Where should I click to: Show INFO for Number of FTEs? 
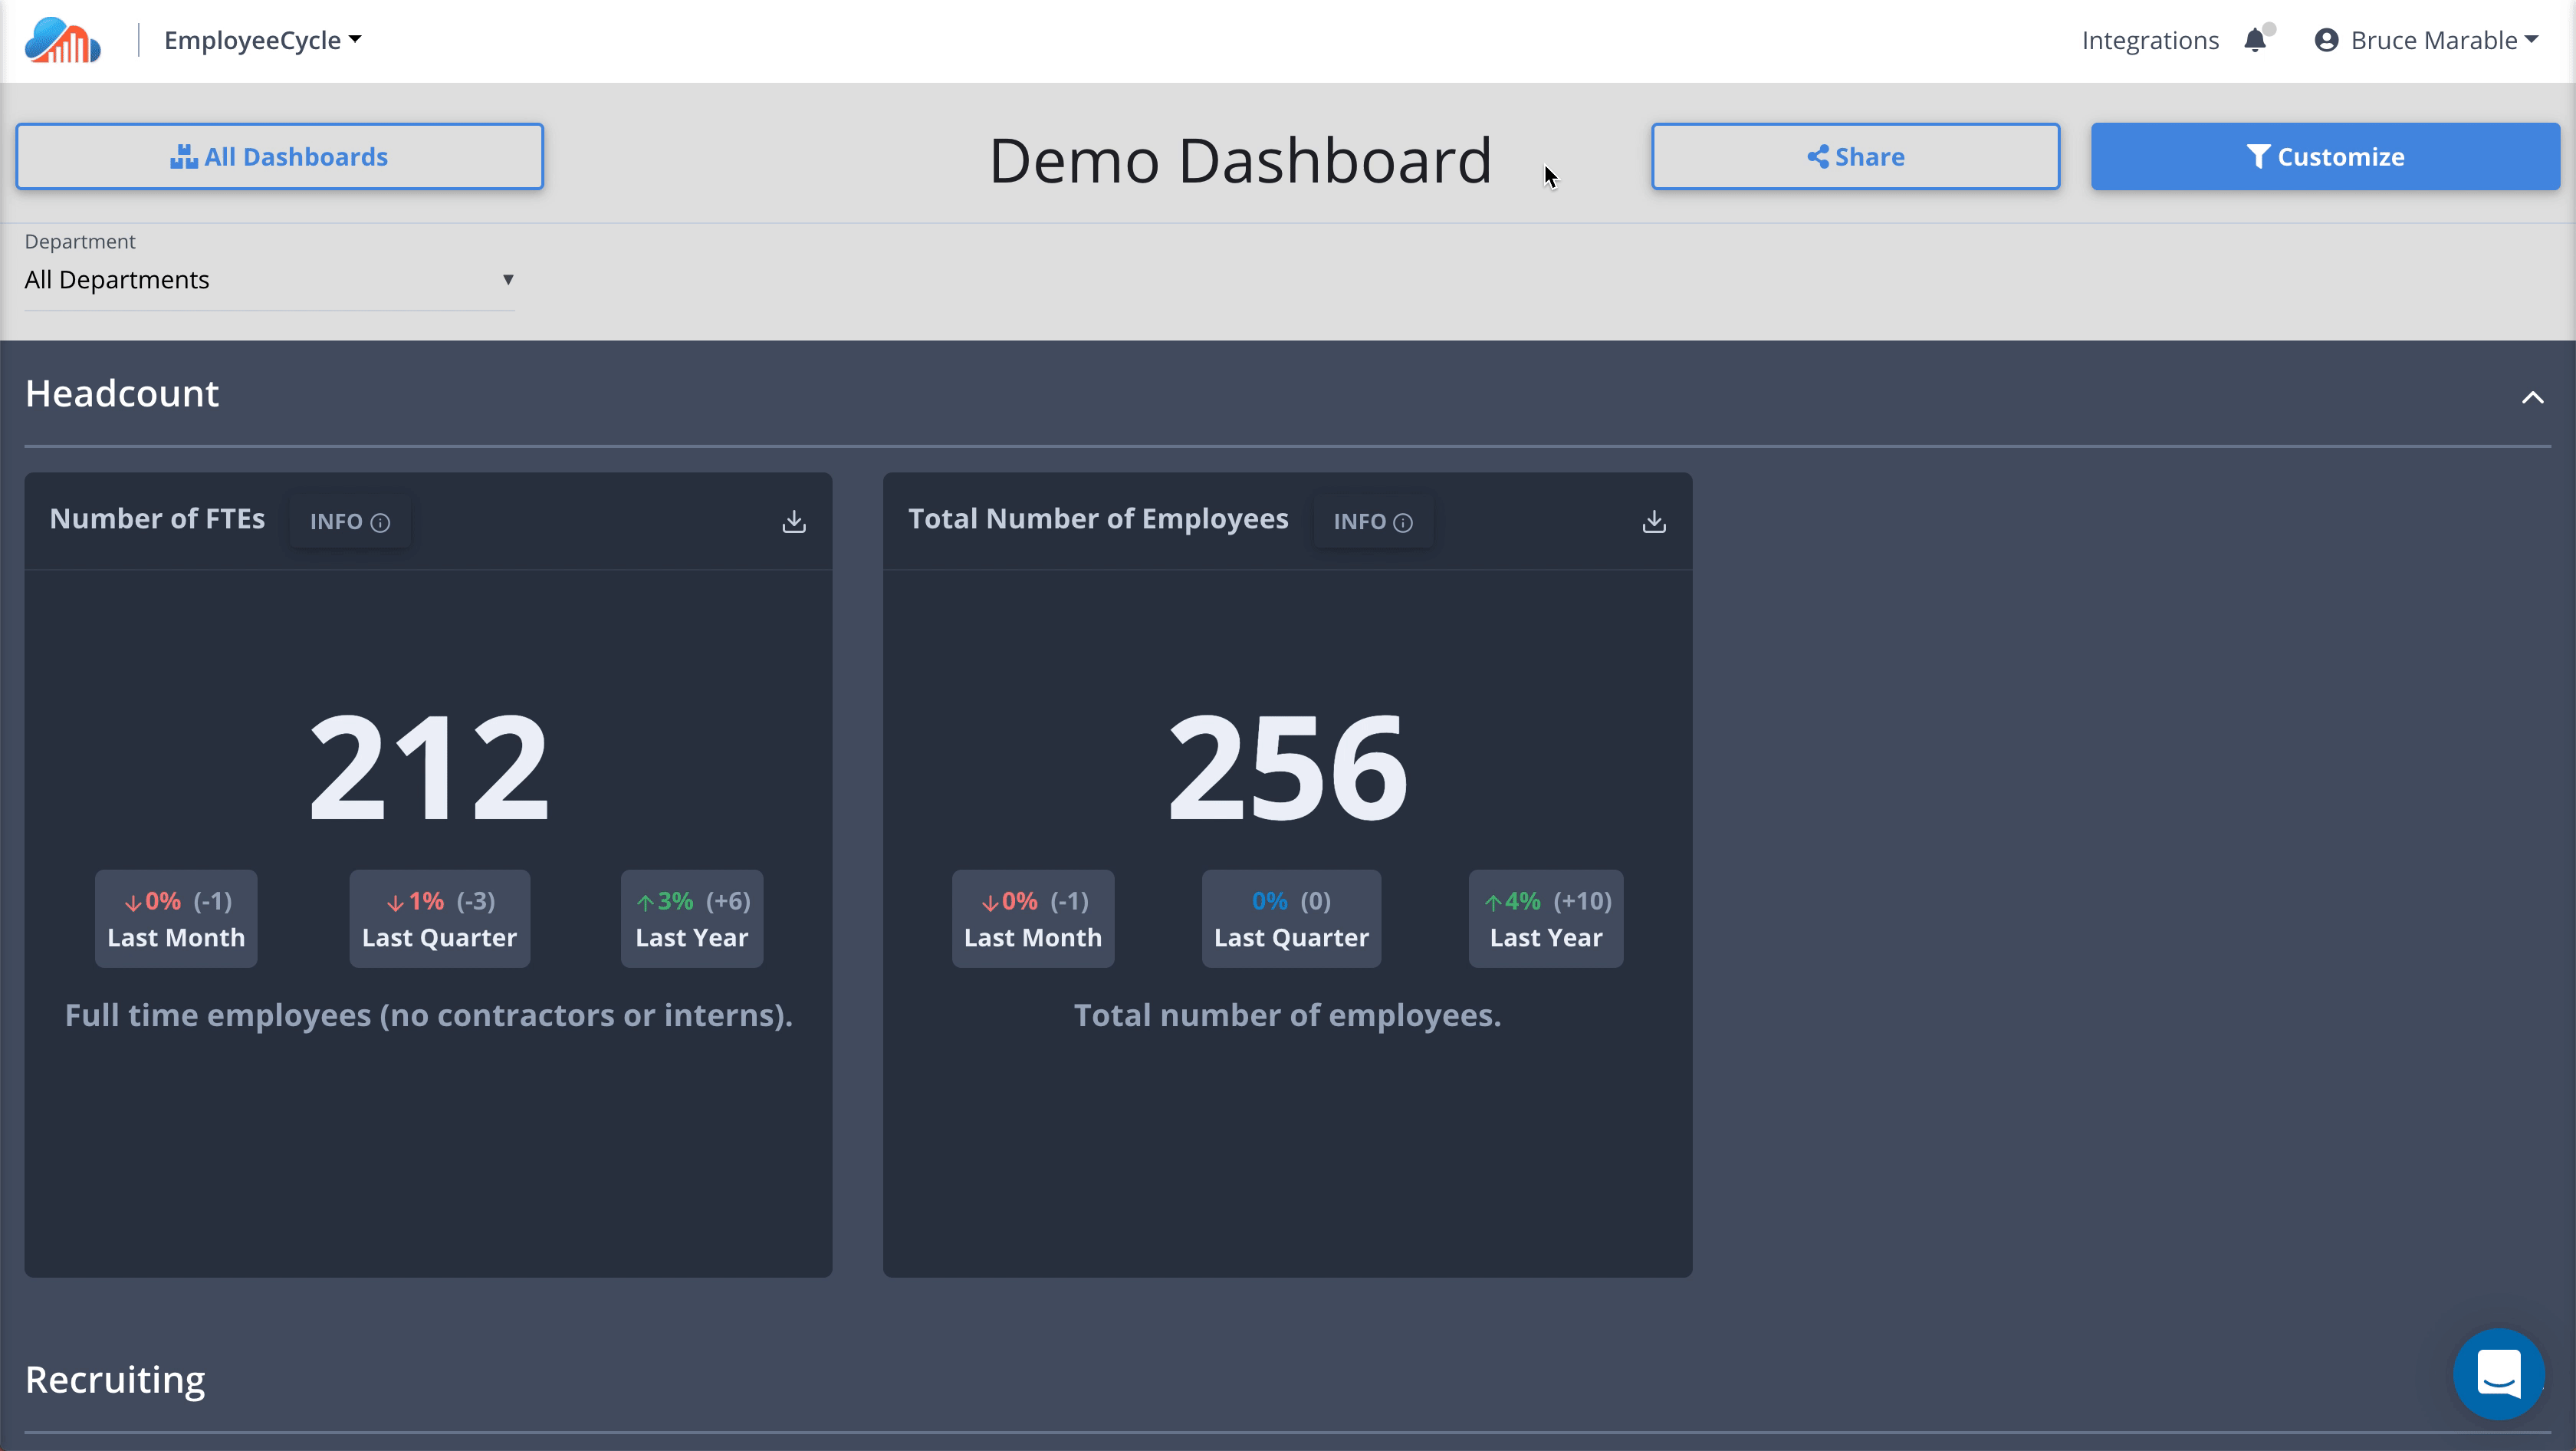pyautogui.click(x=349, y=521)
